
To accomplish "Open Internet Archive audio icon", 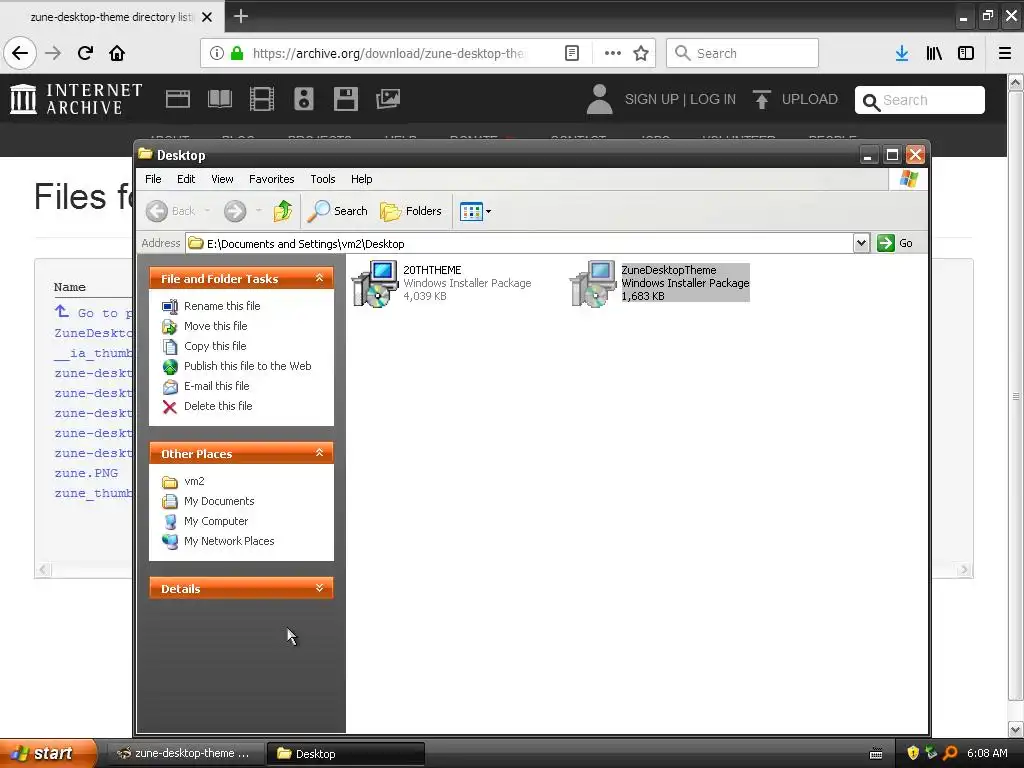I will tap(304, 99).
